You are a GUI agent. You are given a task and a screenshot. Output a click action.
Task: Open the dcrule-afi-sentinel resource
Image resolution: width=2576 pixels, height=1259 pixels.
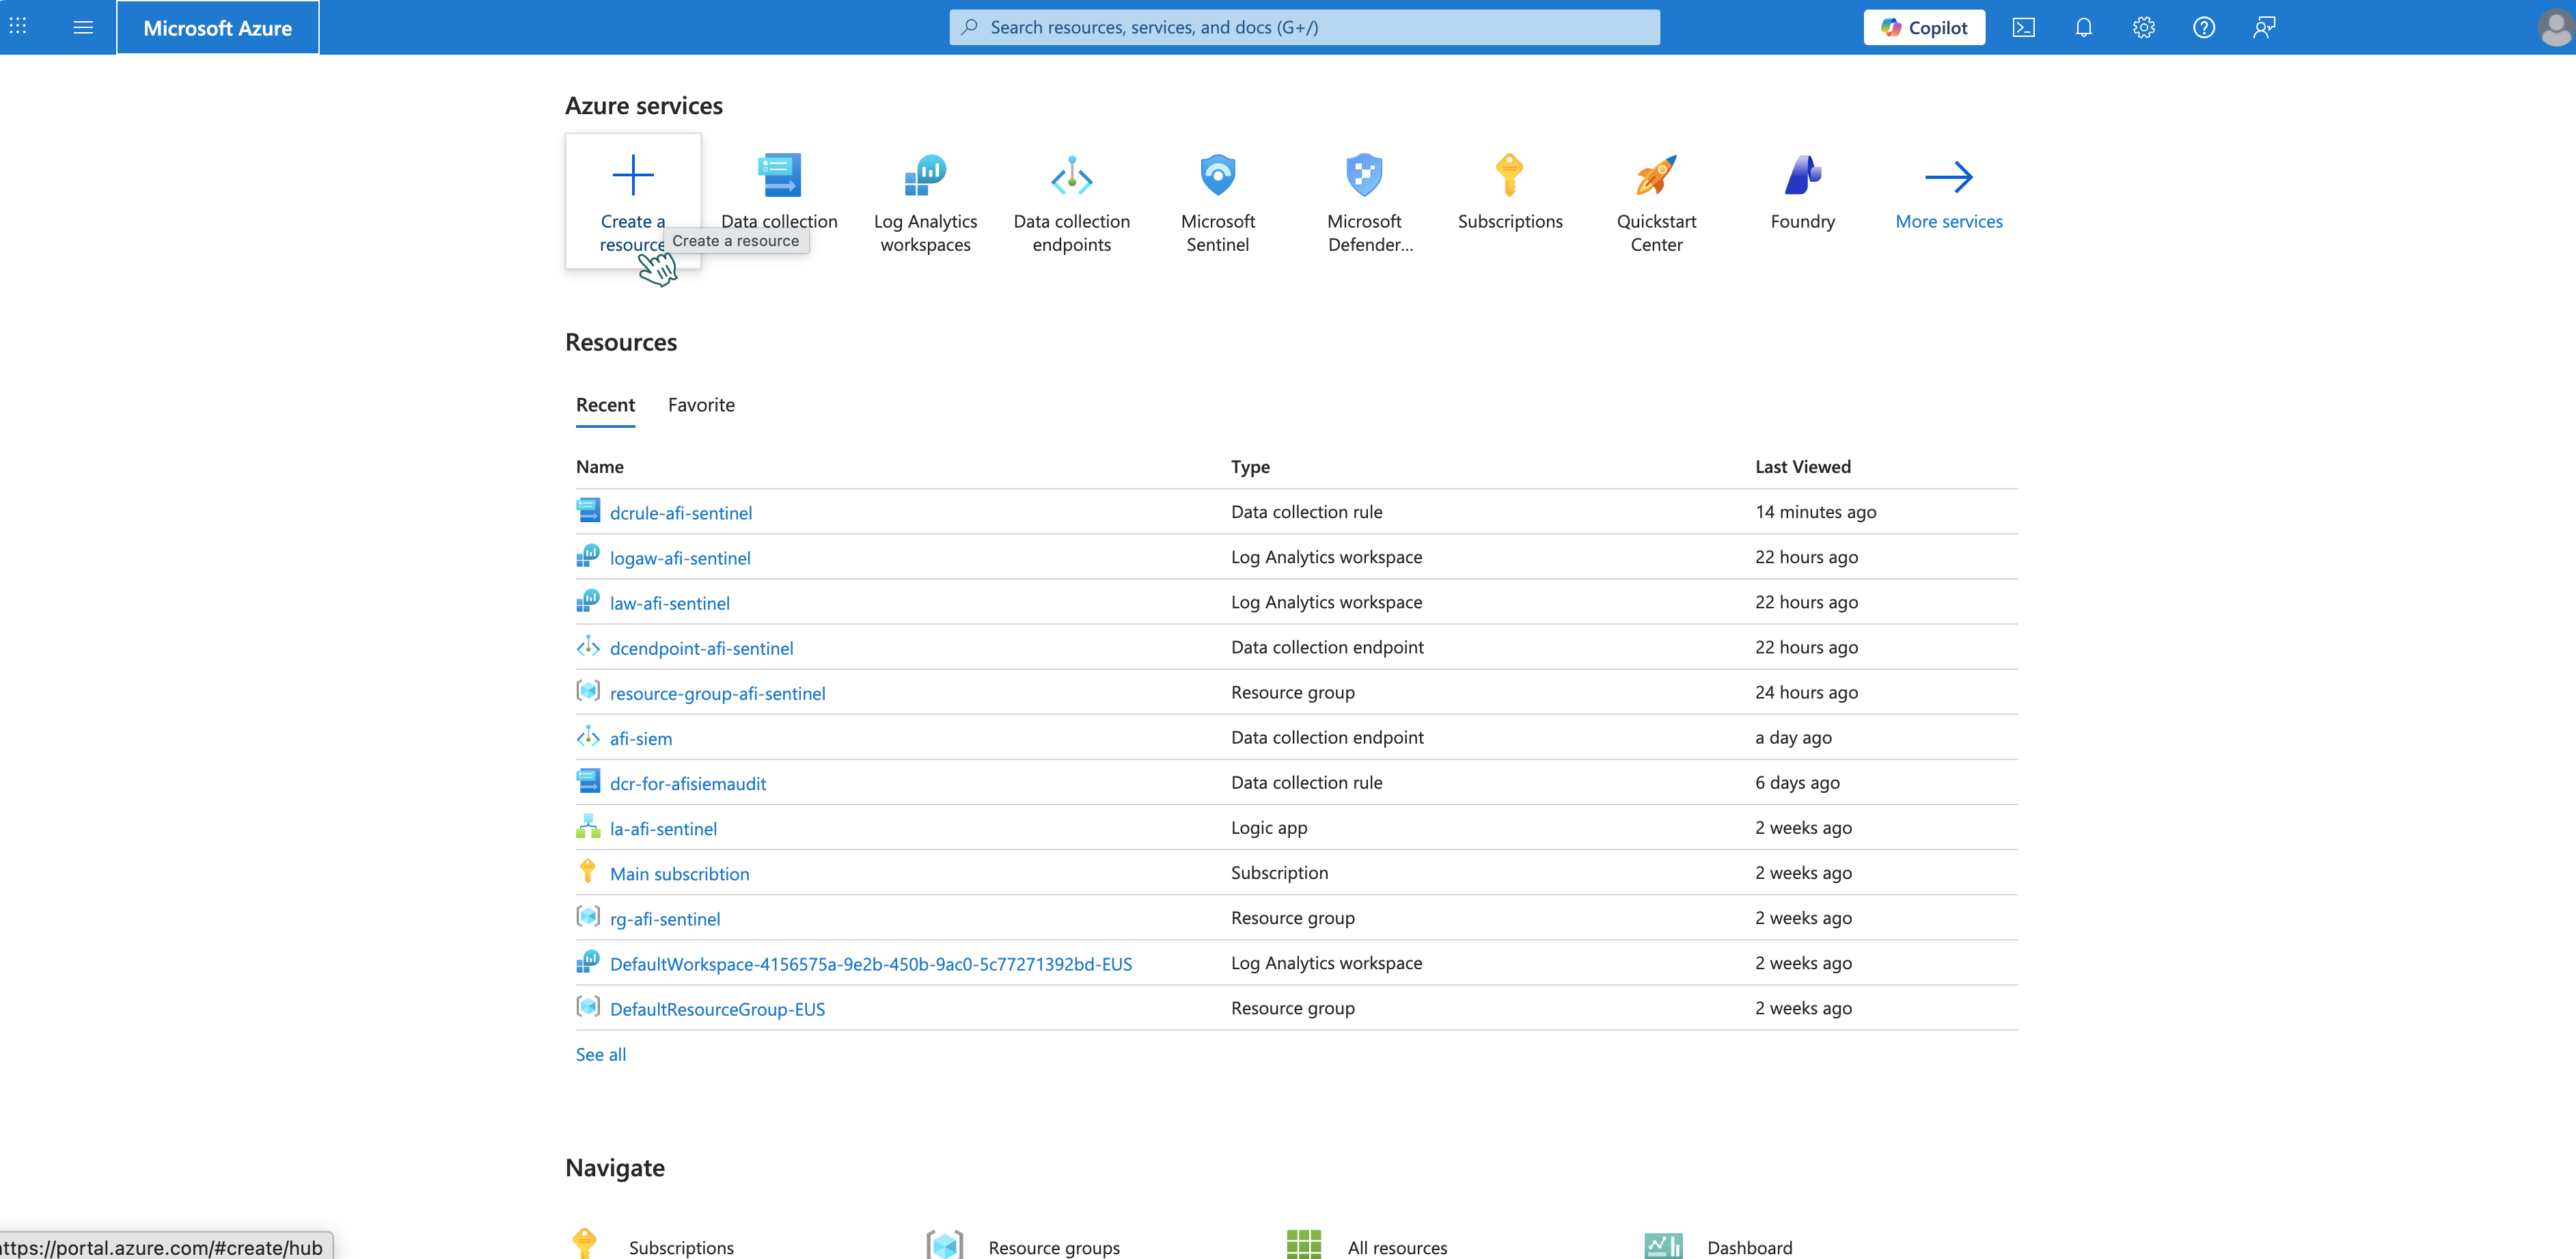pyautogui.click(x=681, y=513)
